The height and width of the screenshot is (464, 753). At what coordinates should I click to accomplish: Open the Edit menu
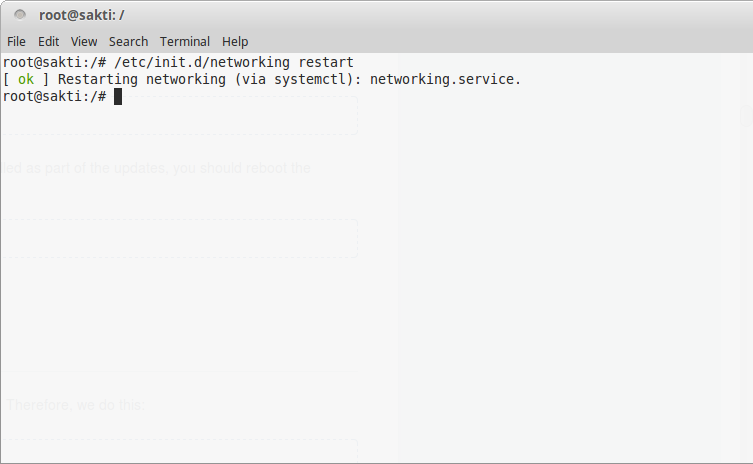(x=49, y=42)
